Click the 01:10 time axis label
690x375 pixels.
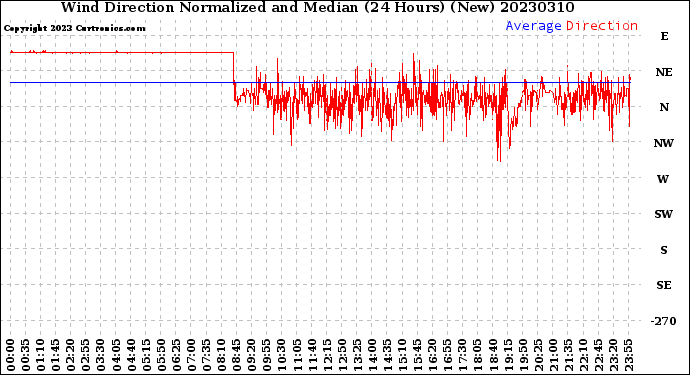(x=40, y=355)
